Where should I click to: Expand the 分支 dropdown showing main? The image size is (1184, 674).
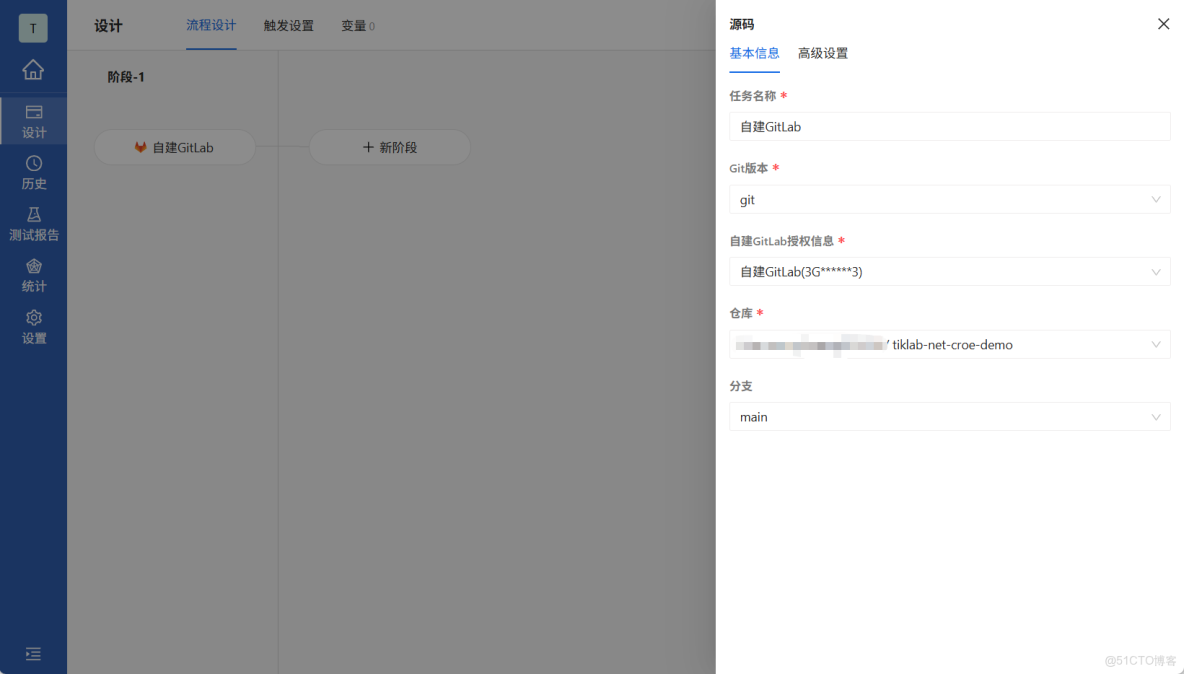pyautogui.click(x=949, y=417)
